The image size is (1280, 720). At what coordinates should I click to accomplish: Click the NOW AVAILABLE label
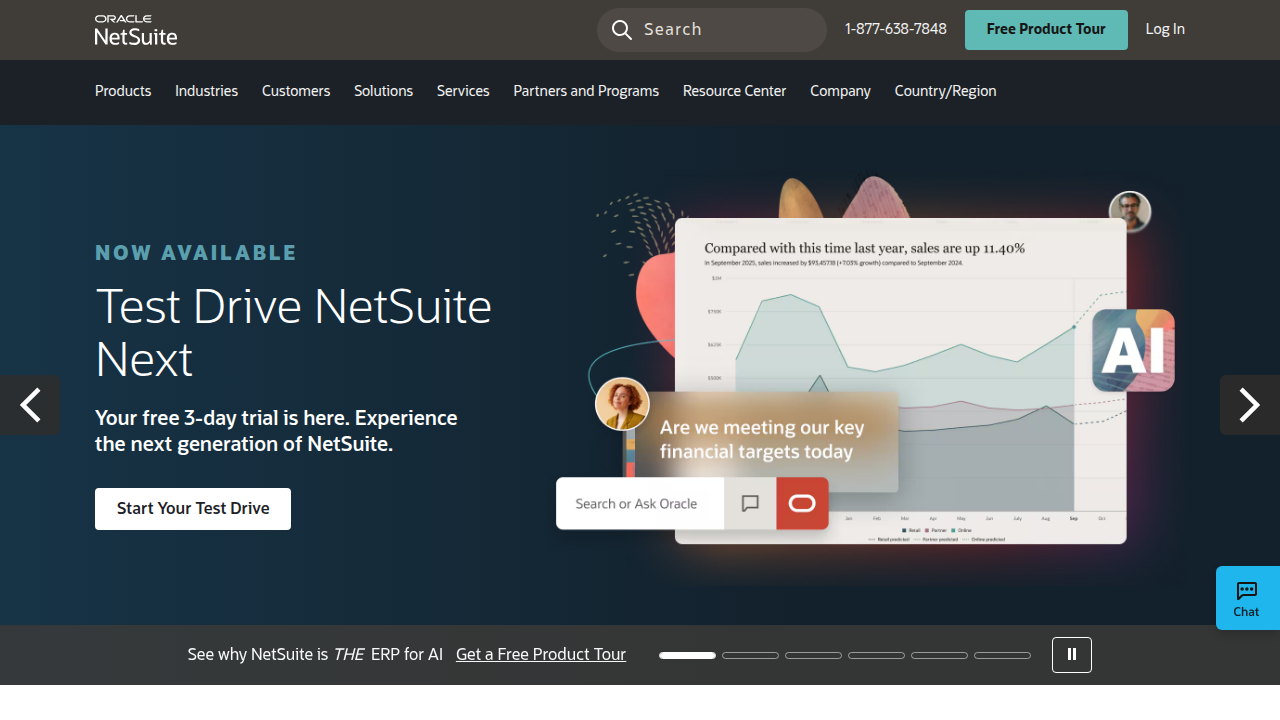pyautogui.click(x=196, y=253)
